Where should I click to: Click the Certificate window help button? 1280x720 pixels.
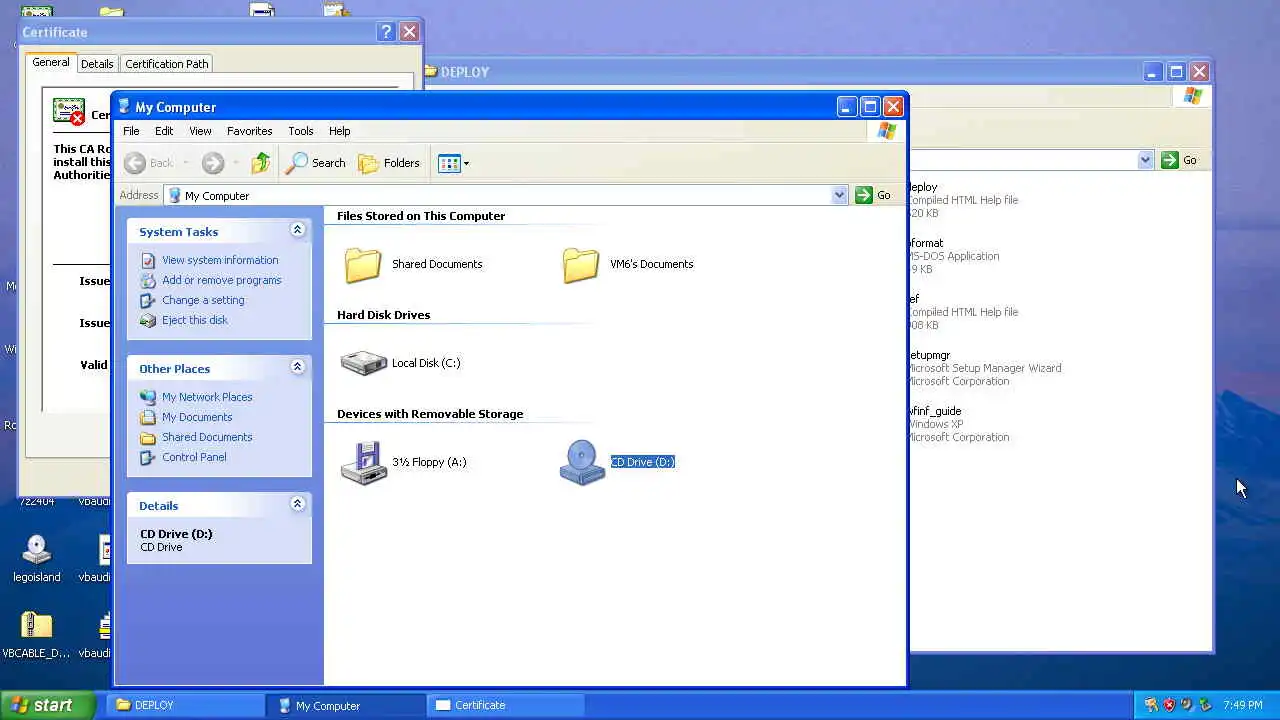click(x=386, y=32)
